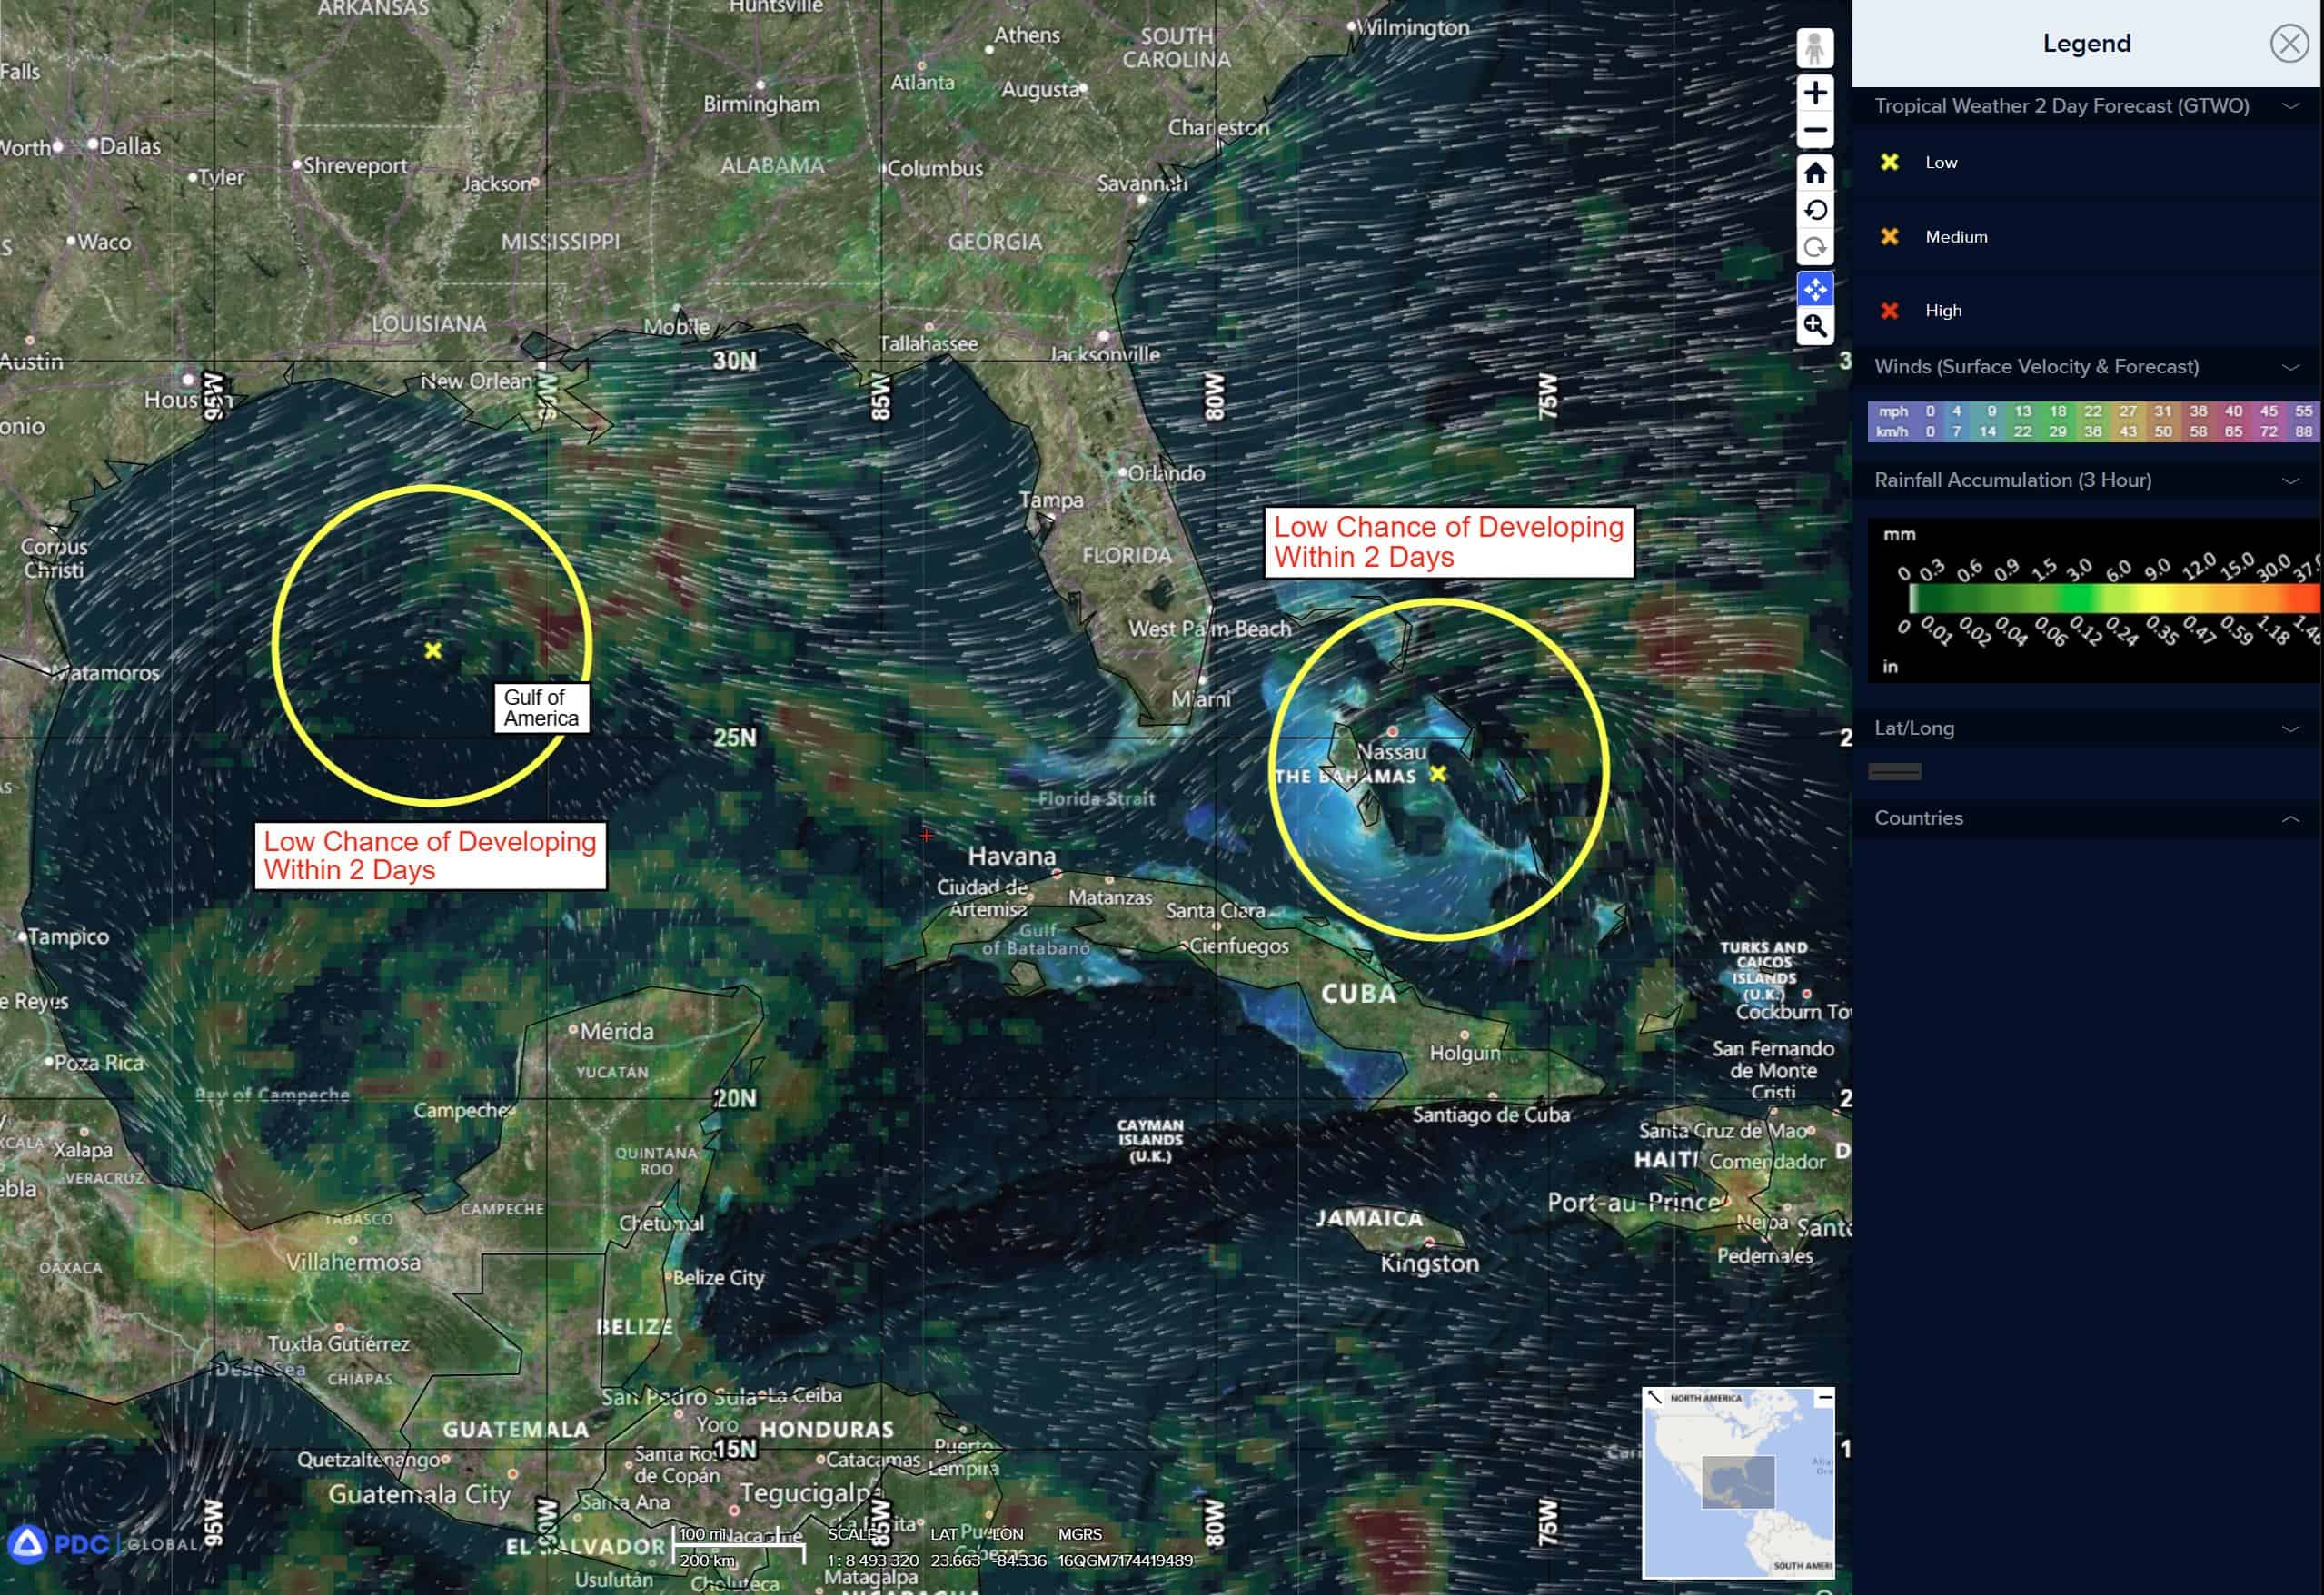The image size is (2324, 1595).
Task: Select the zoom-to-area magnifier tool
Action: pos(1814,326)
